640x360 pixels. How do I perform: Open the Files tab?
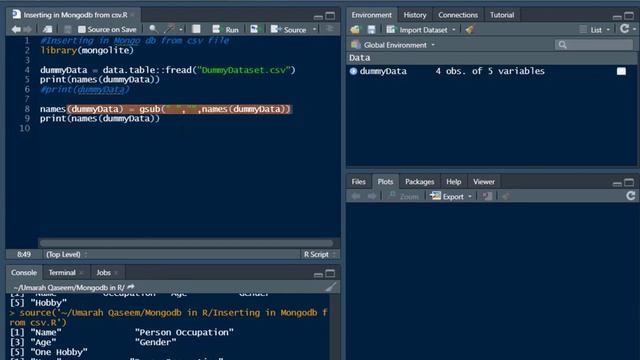(x=358, y=182)
